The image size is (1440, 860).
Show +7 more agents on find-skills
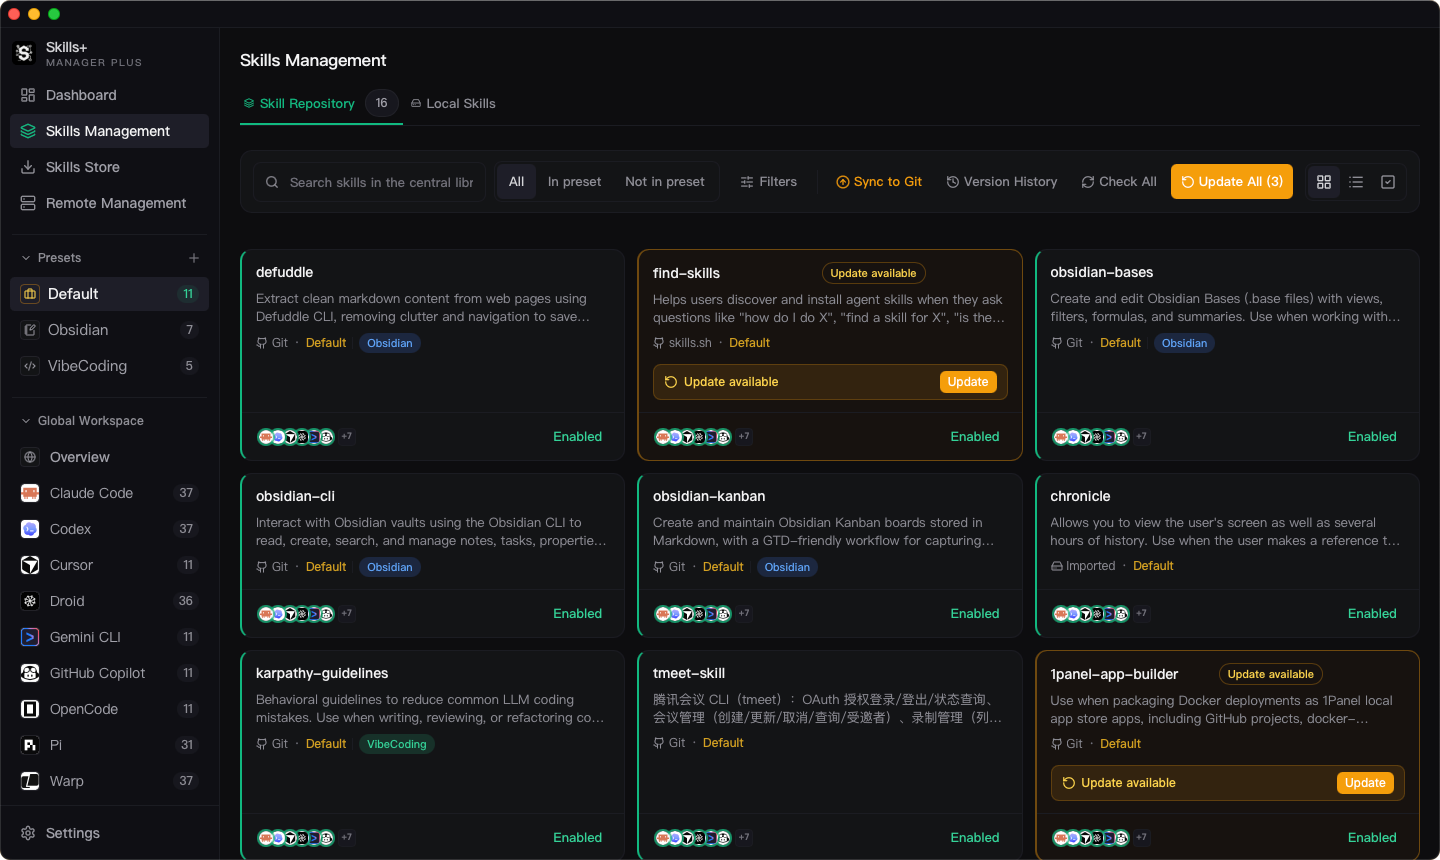tap(744, 436)
